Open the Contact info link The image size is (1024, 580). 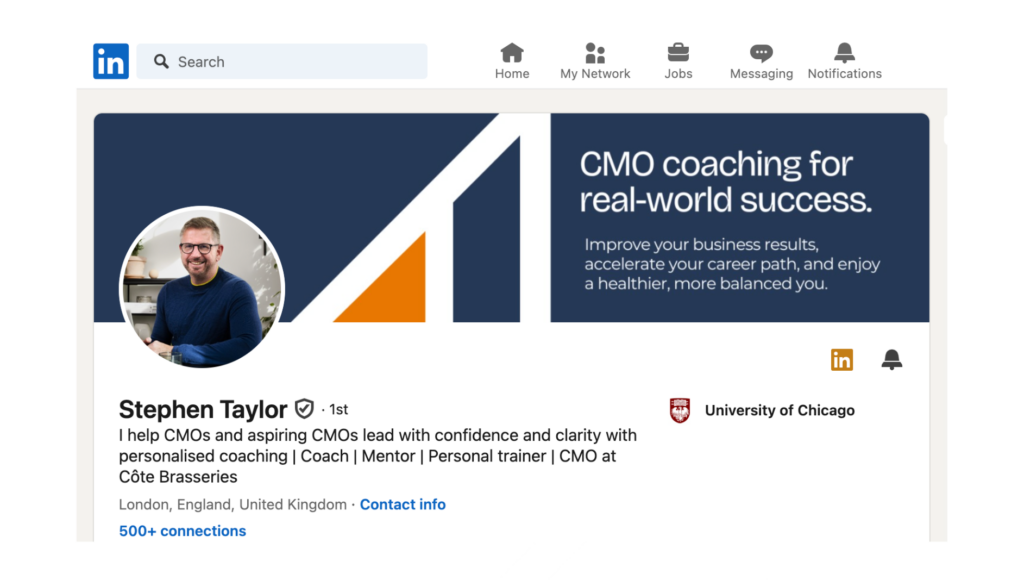tap(402, 505)
